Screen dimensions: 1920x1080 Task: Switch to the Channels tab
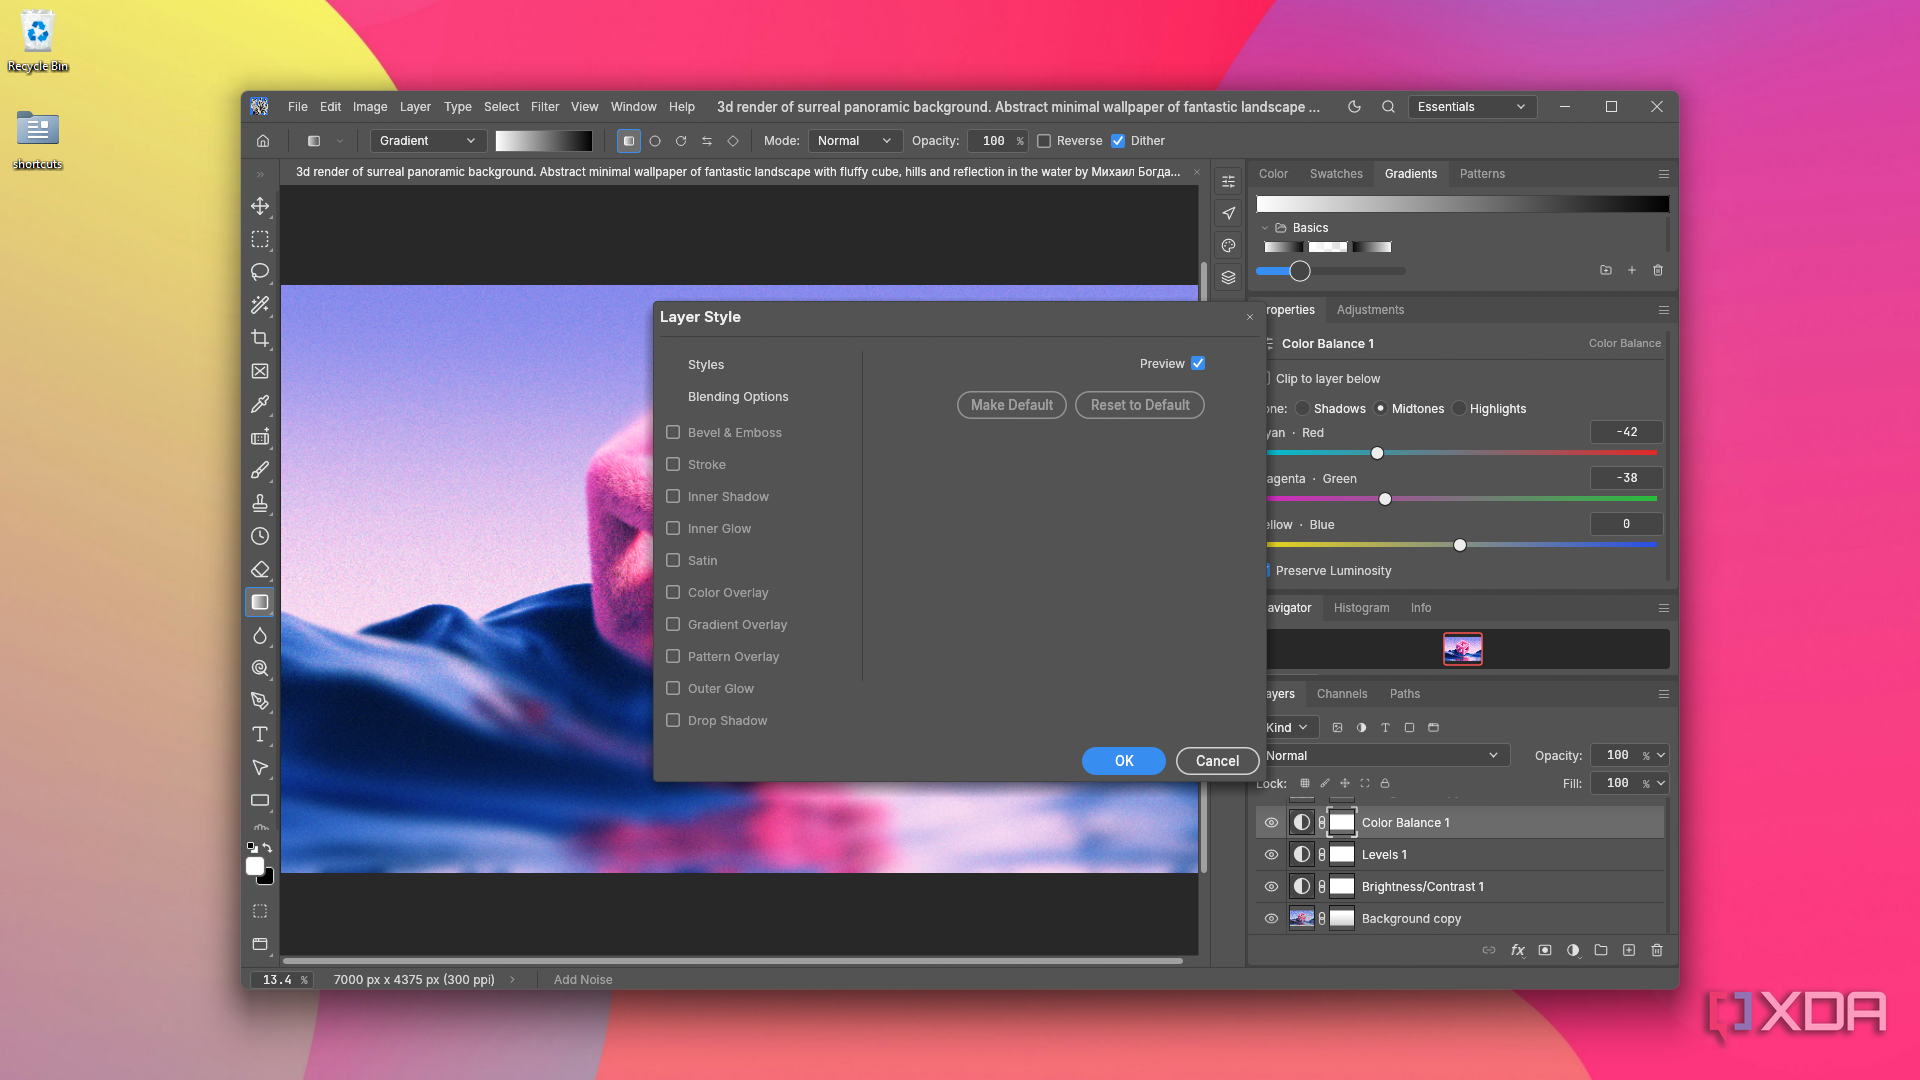pyautogui.click(x=1342, y=694)
